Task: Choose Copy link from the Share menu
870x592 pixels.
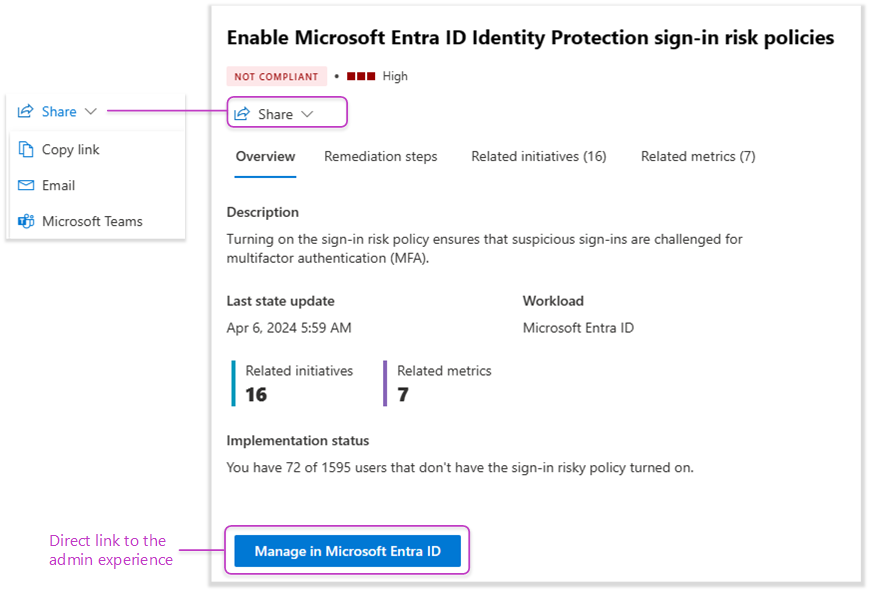Action: tap(71, 150)
